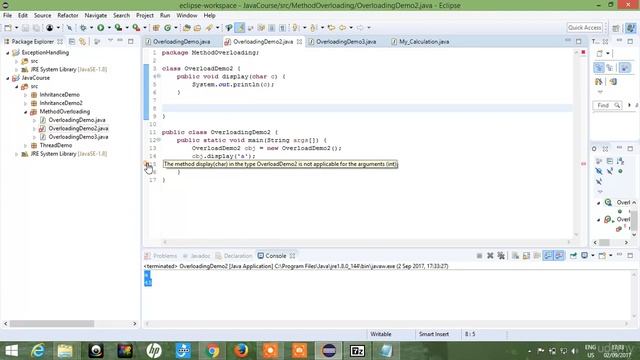The width and height of the screenshot is (640, 360).
Task: Click the error marker on line 15
Action: click(x=147, y=164)
